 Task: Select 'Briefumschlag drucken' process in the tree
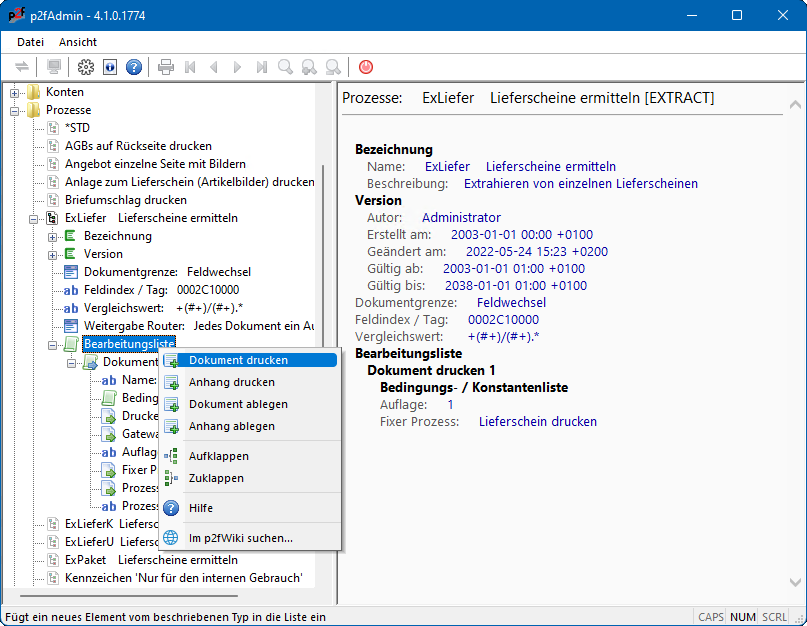pyautogui.click(x=125, y=200)
